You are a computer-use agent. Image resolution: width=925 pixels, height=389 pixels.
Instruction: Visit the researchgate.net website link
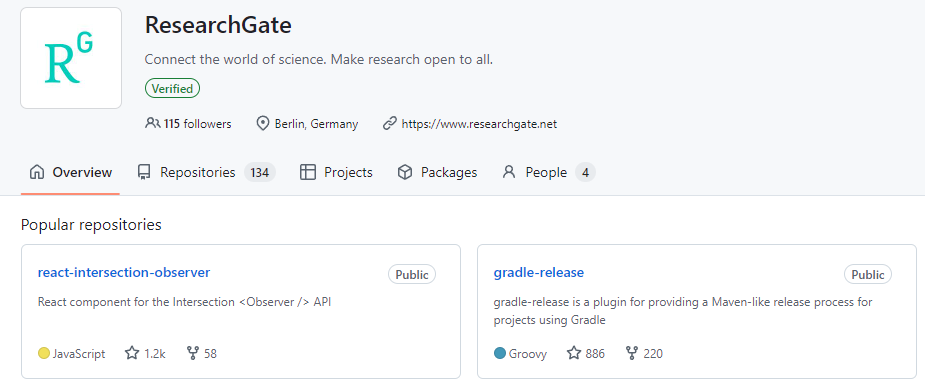[479, 124]
